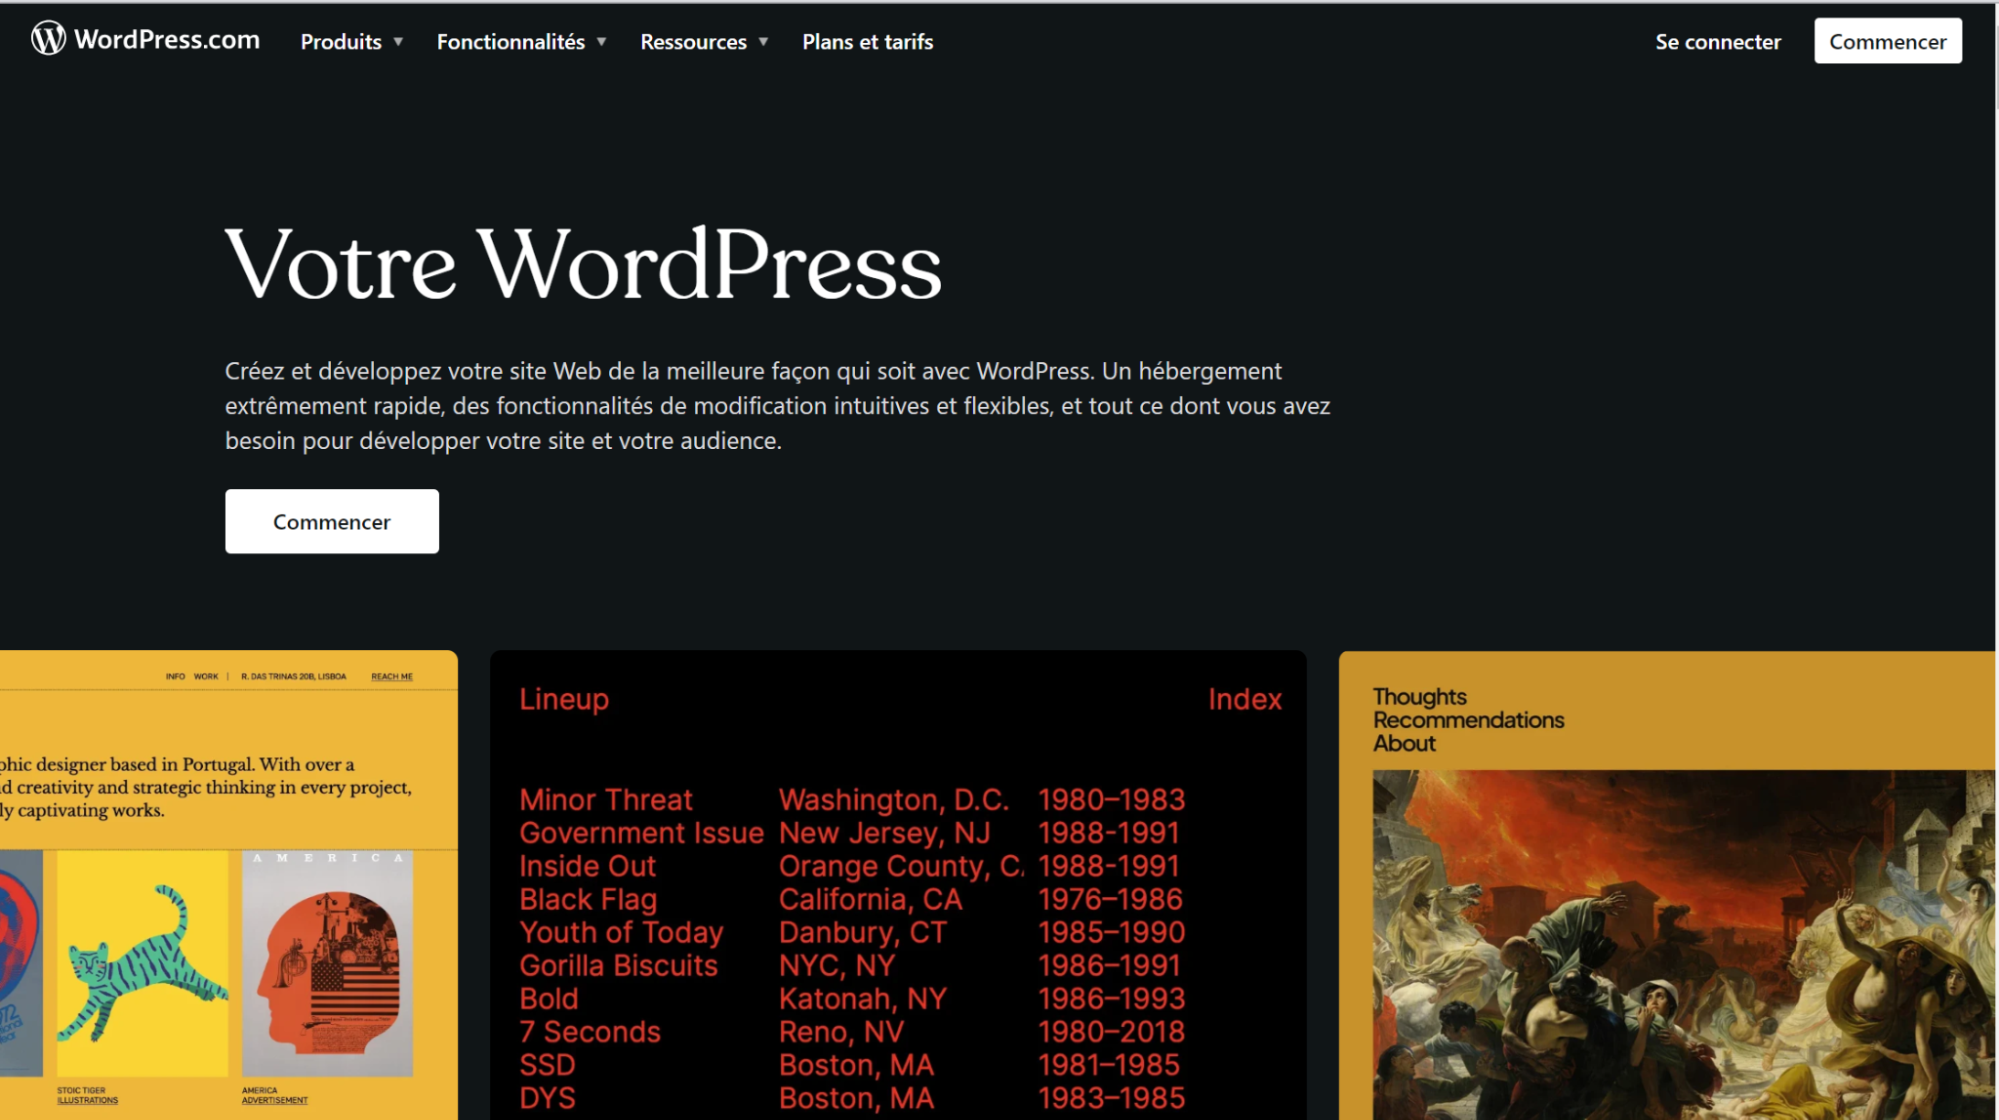
Task: Click the 1980–2018 years text
Action: tap(1111, 1031)
